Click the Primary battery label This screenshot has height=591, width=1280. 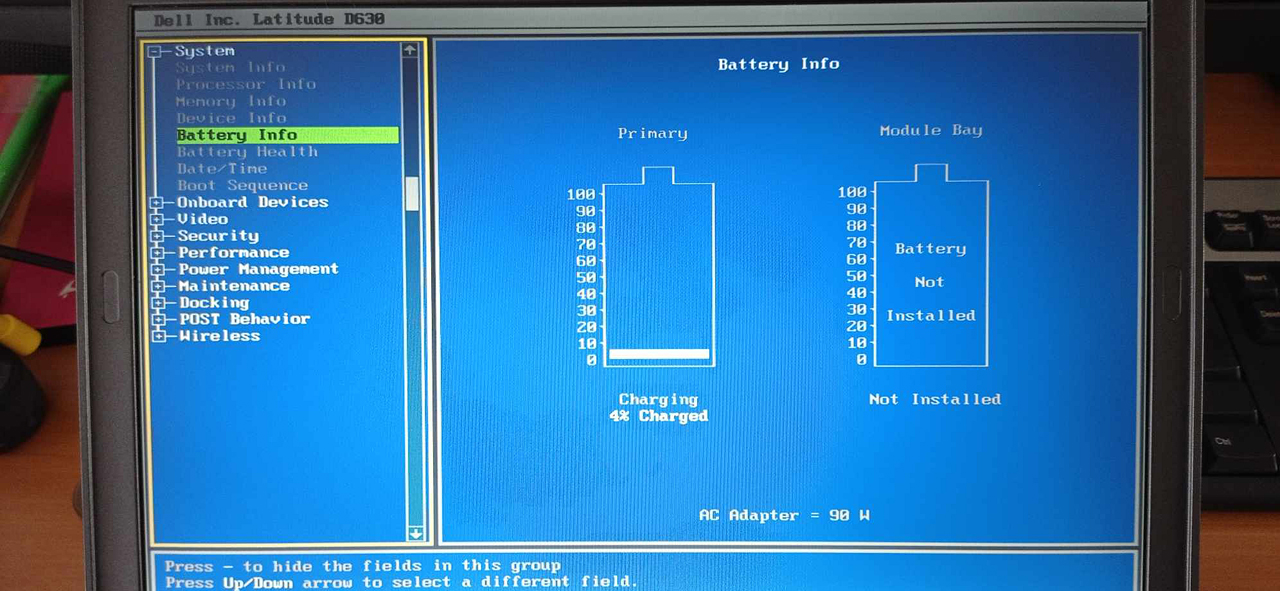pos(652,133)
